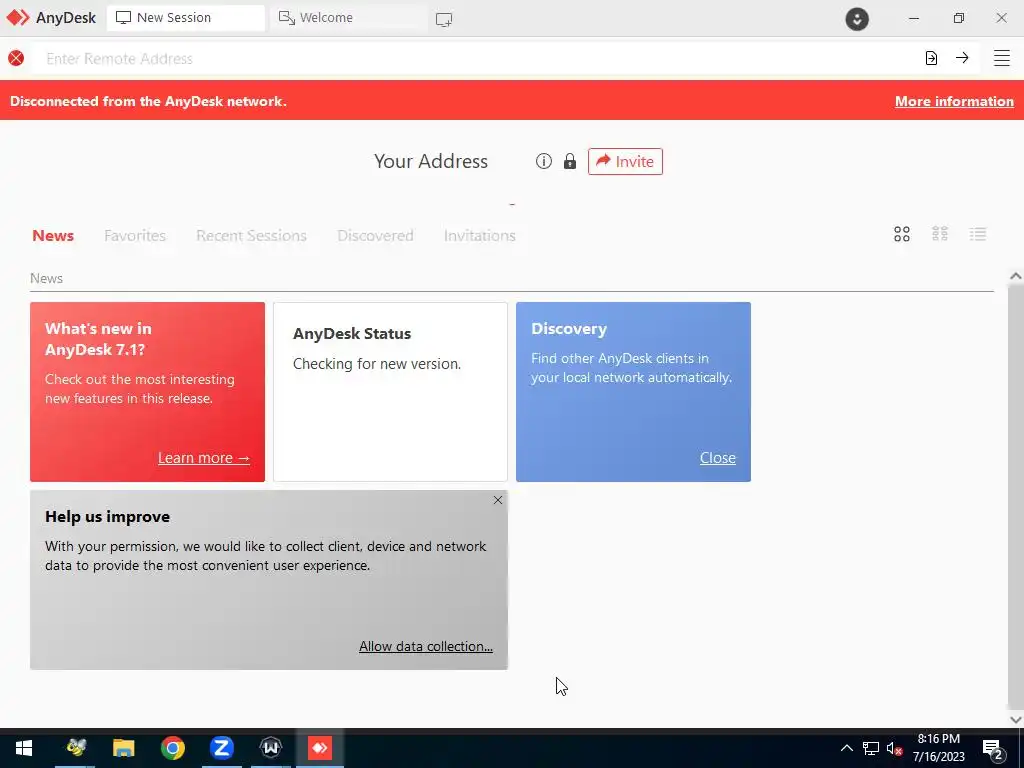Image resolution: width=1024 pixels, height=768 pixels.
Task: Open File Explorer from taskbar
Action: [x=123, y=748]
